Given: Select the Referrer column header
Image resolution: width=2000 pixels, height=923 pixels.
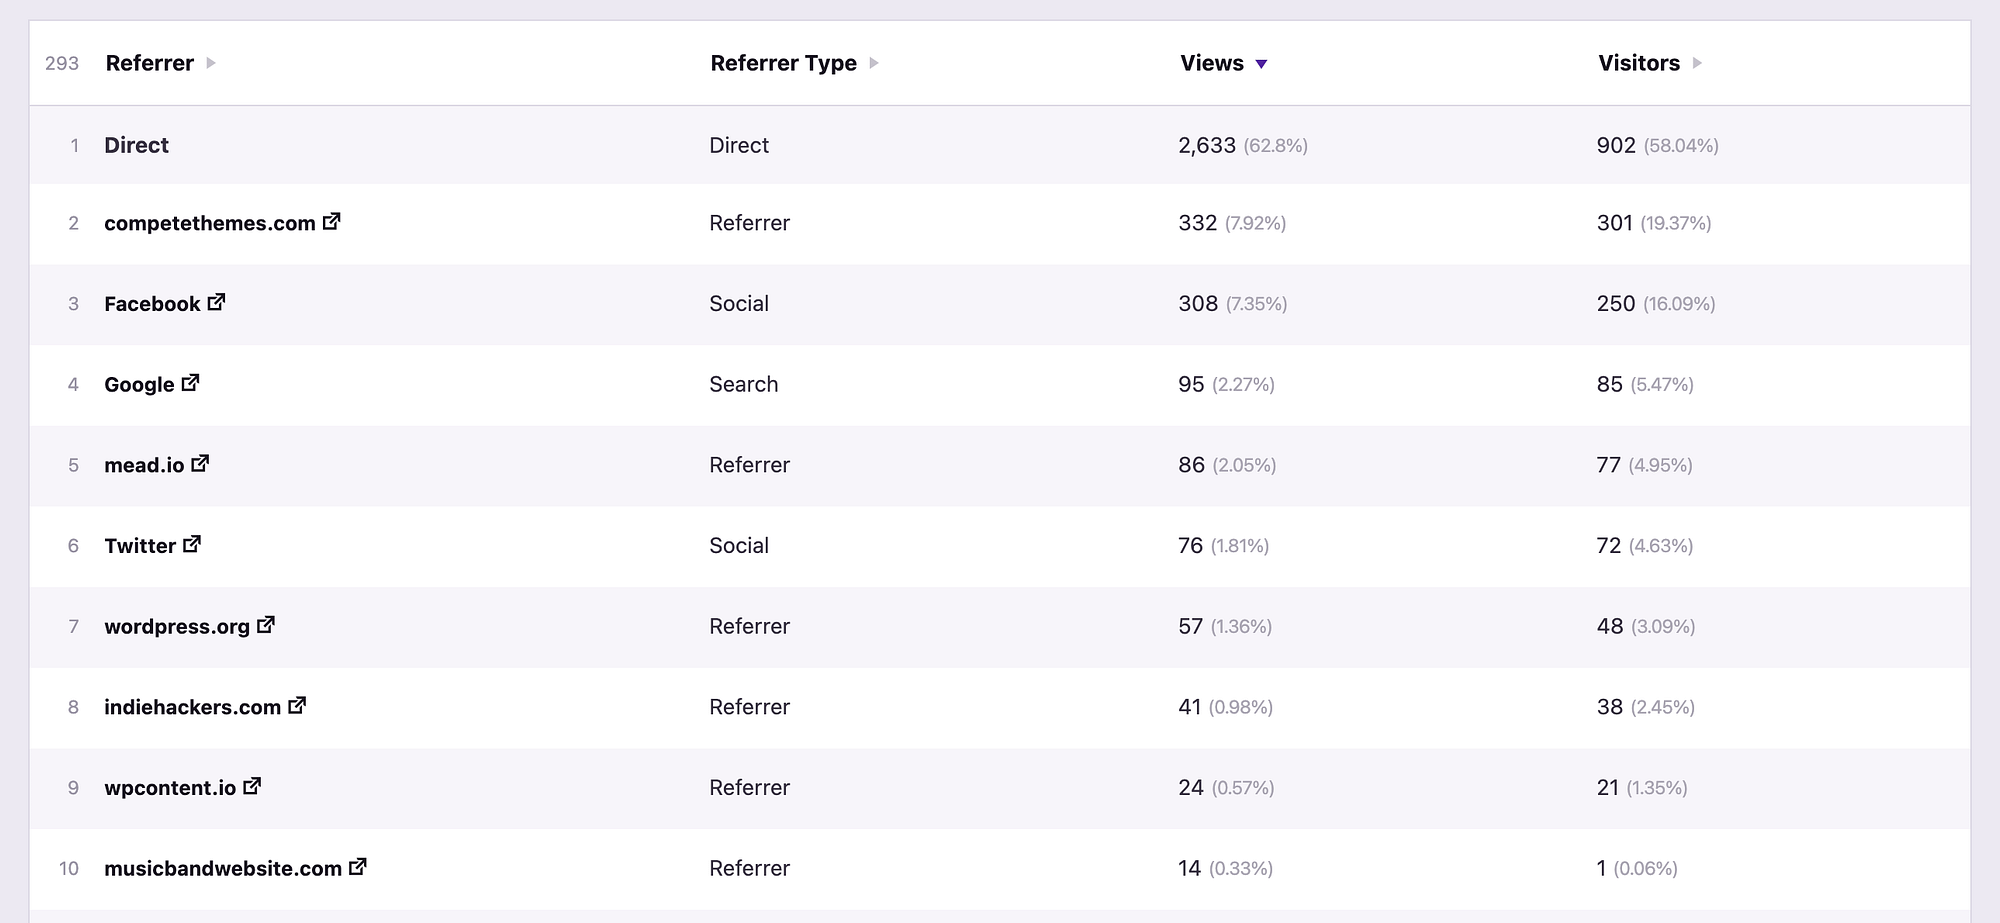Looking at the screenshot, I should coord(150,62).
